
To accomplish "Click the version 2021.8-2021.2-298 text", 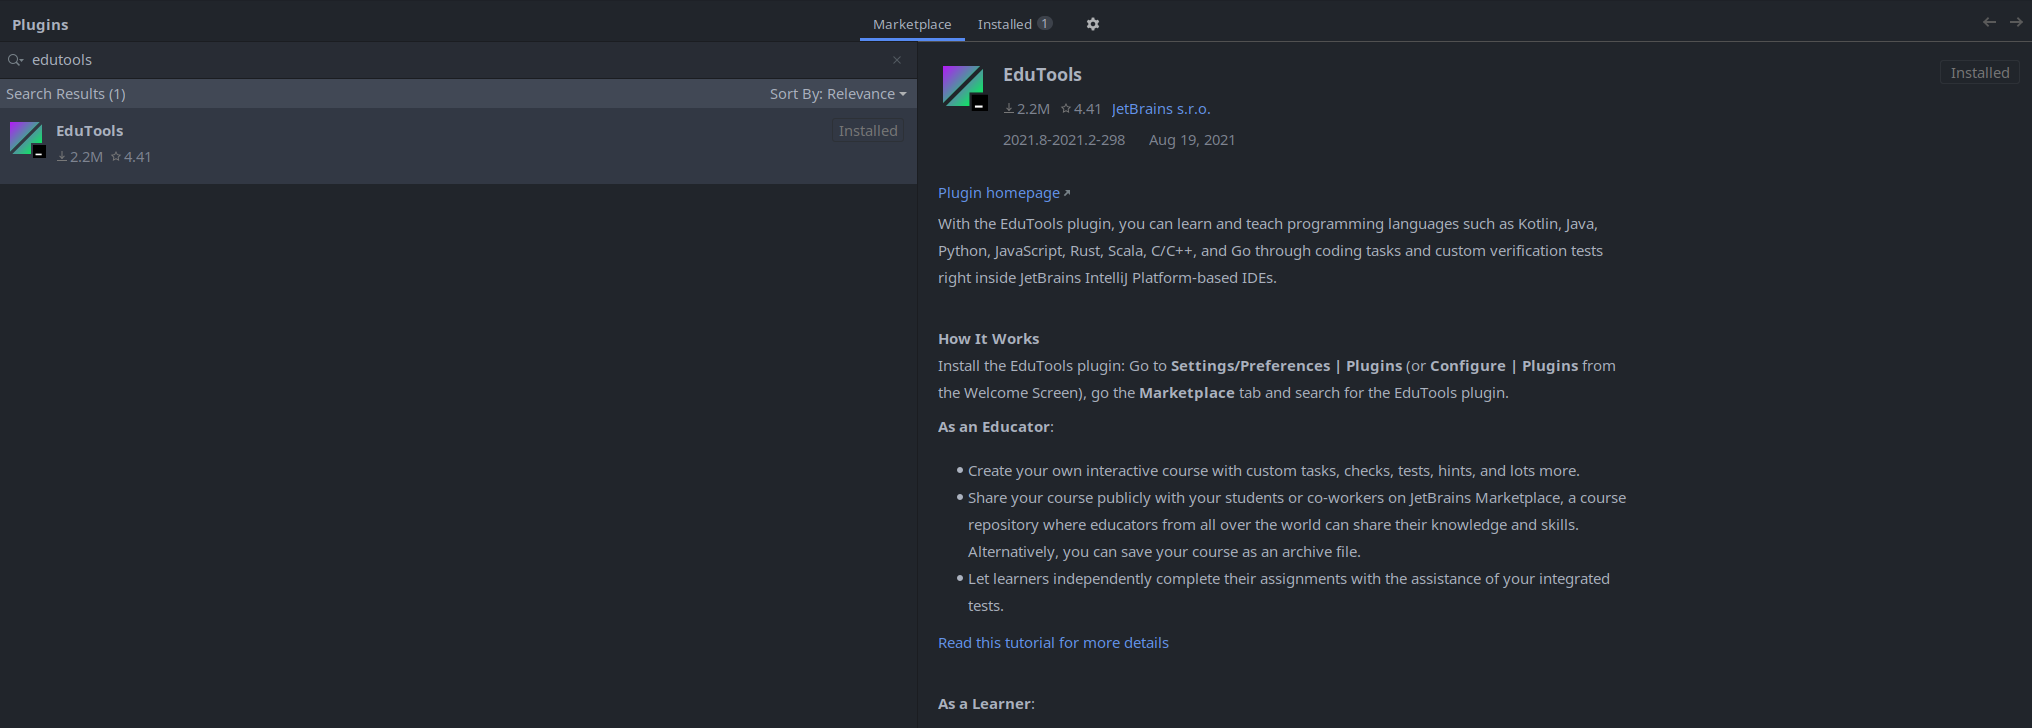I will tap(1064, 140).
